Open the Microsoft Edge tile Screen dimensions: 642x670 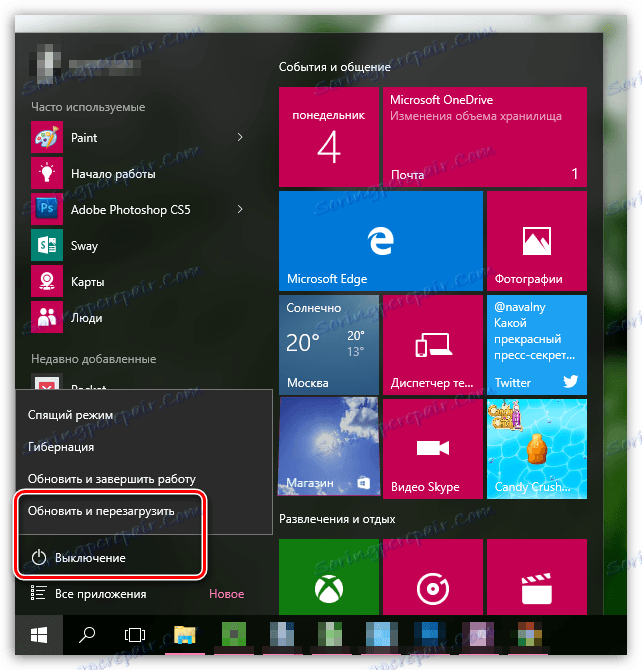point(381,241)
